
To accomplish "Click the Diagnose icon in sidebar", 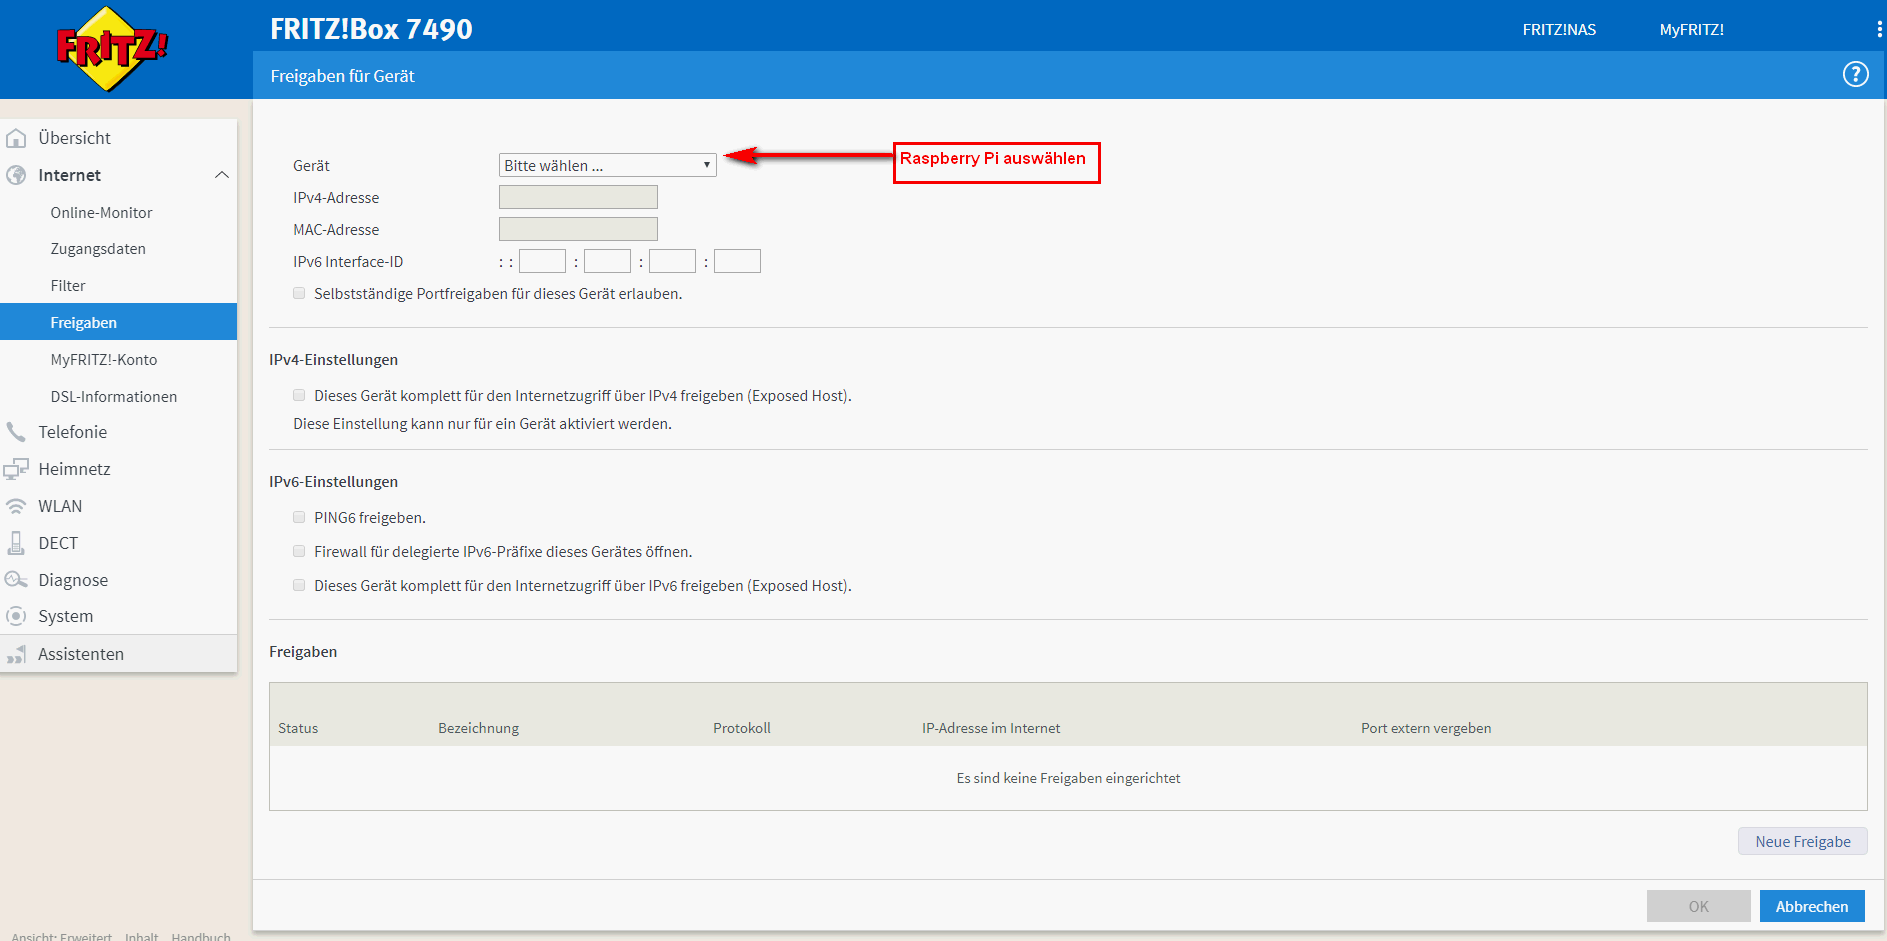I will [x=17, y=580].
